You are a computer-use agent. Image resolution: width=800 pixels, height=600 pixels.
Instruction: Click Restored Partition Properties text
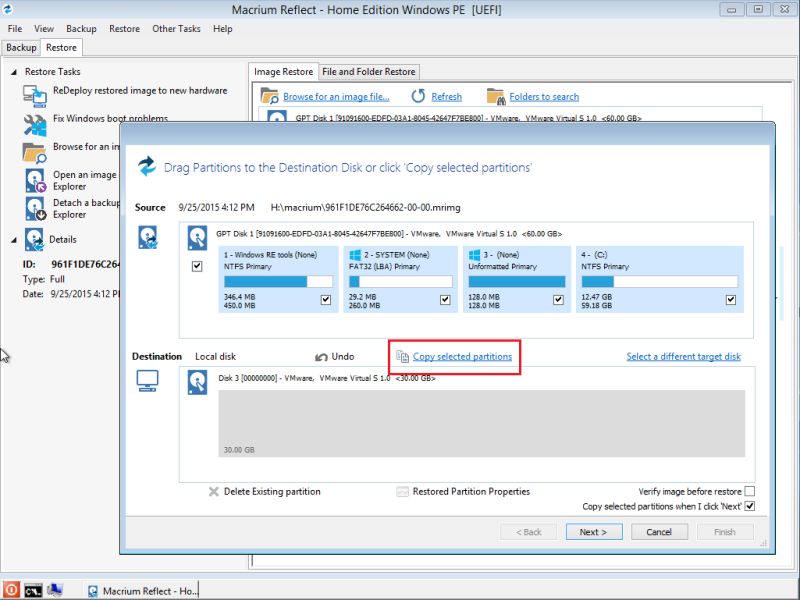[471, 492]
